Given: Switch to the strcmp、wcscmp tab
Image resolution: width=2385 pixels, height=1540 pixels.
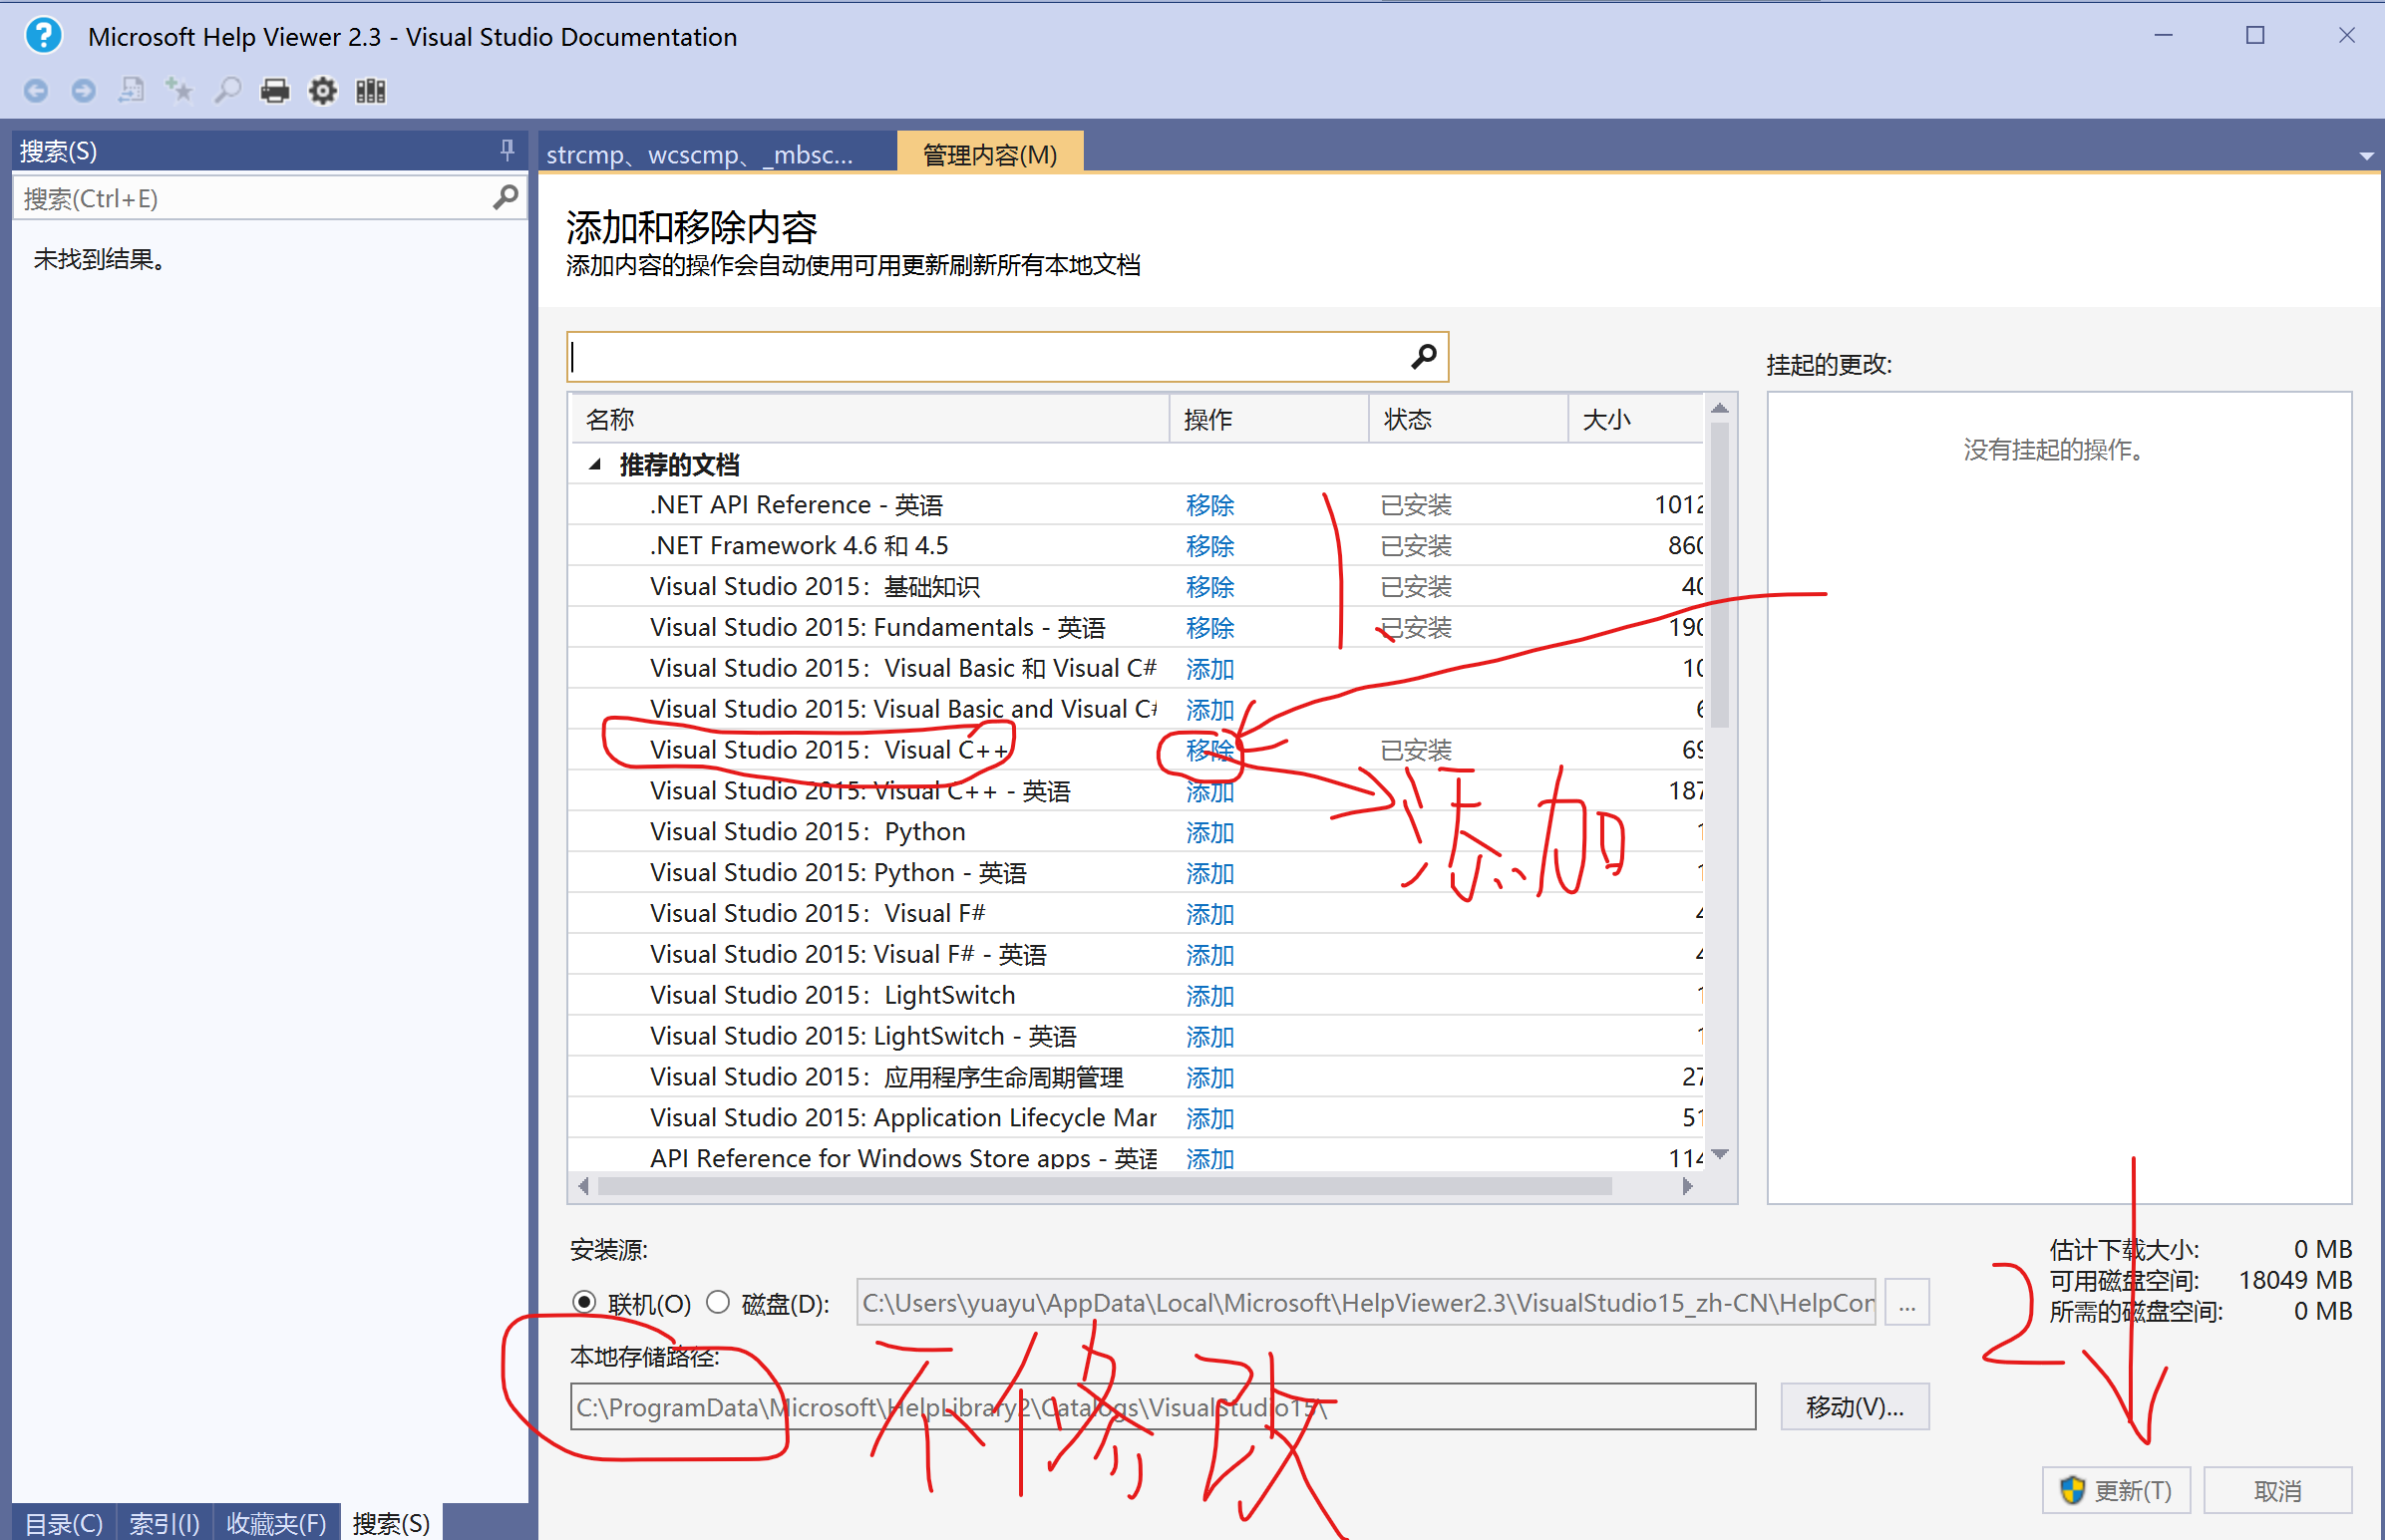Looking at the screenshot, I should click(700, 155).
